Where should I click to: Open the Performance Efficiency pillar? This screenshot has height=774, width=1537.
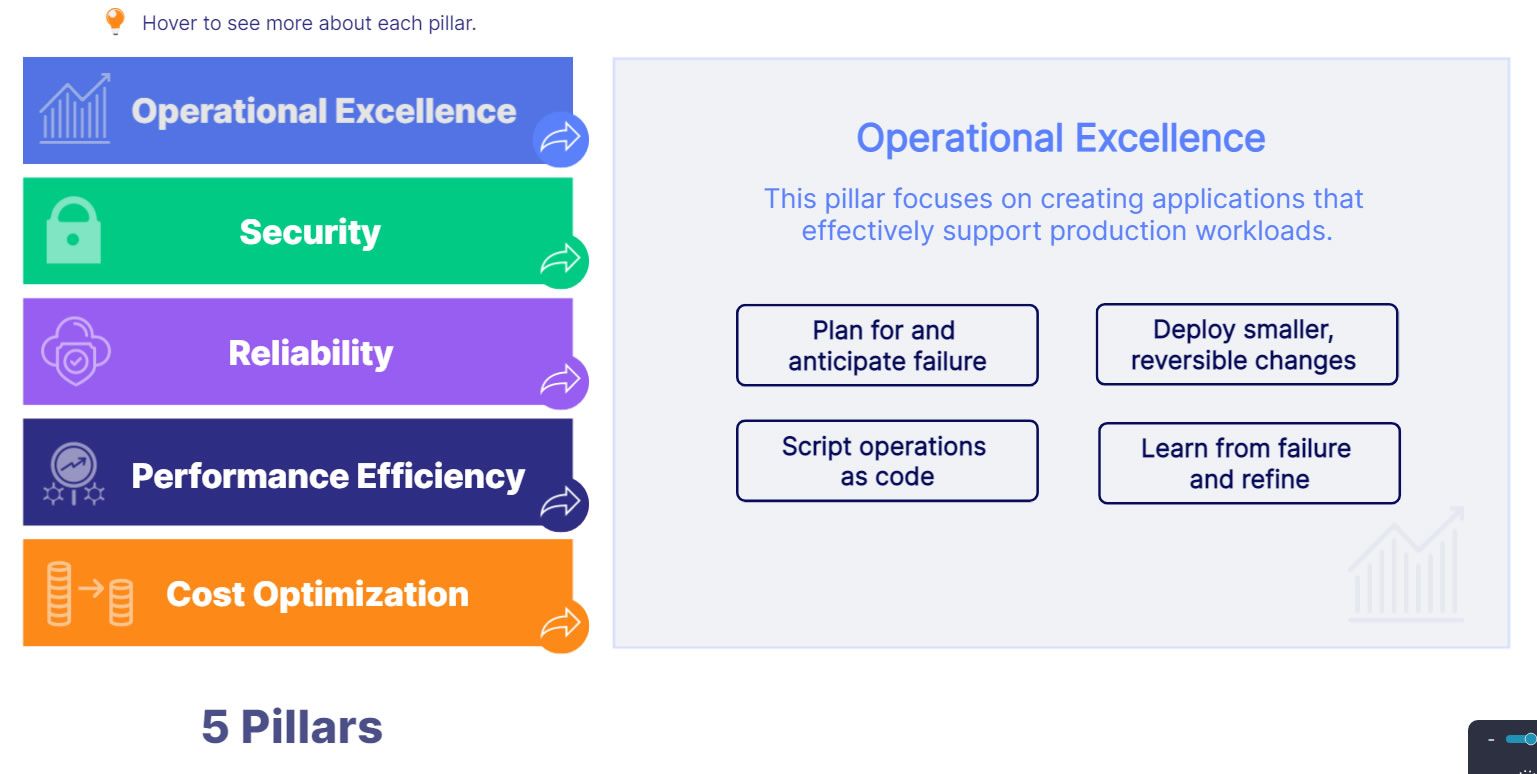pos(327,476)
